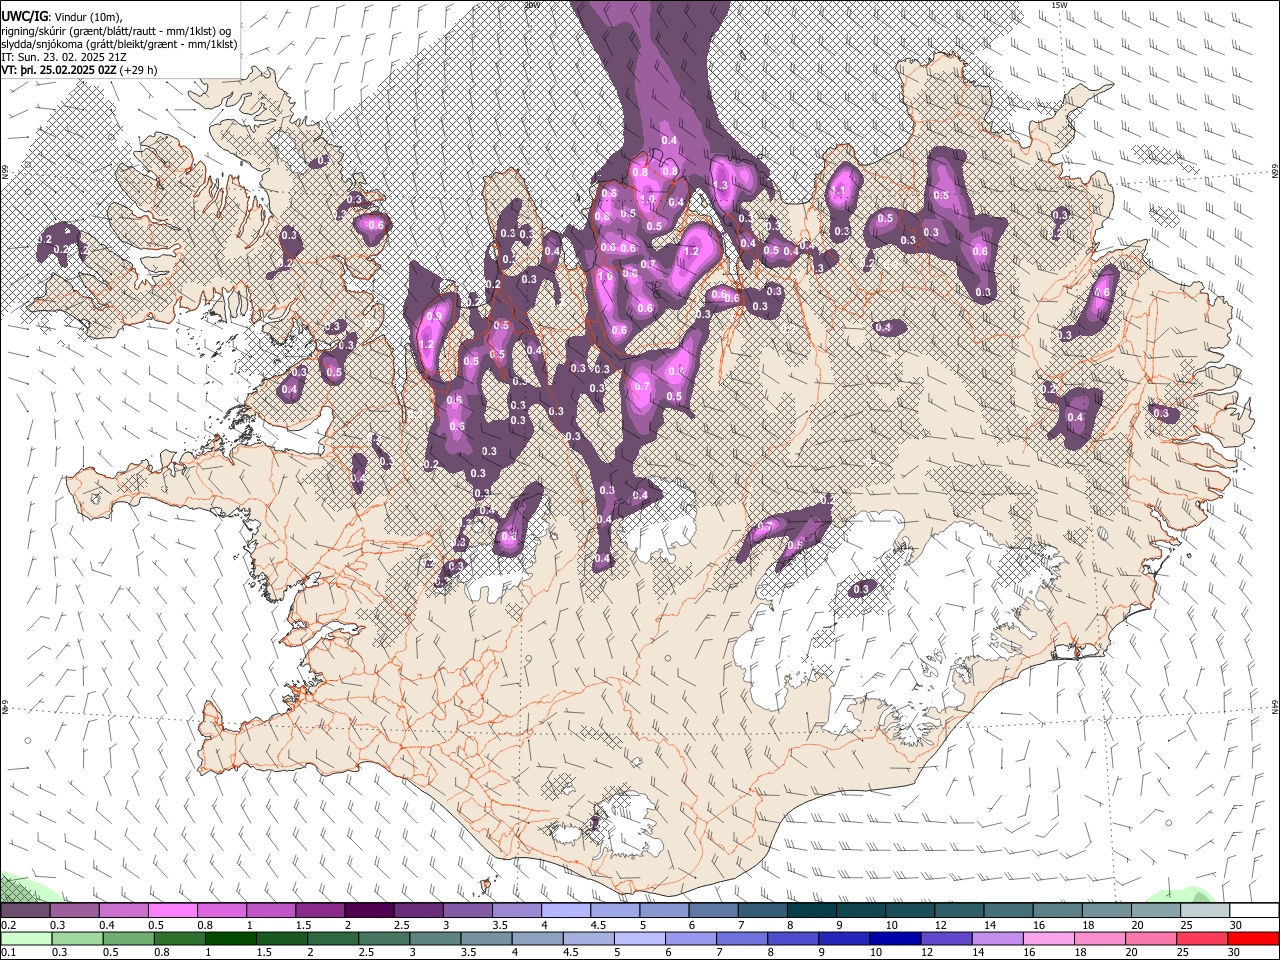Click the dark plum 0.2 swatch in upper legend row

[x=25, y=911]
